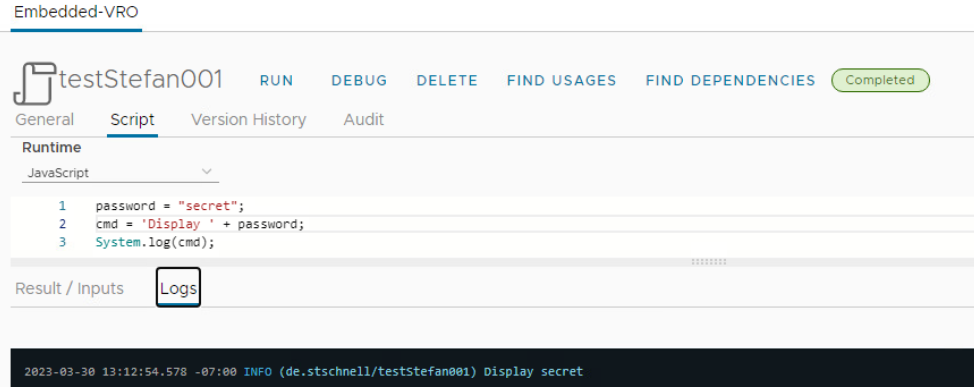Select the Script tab

point(132,120)
